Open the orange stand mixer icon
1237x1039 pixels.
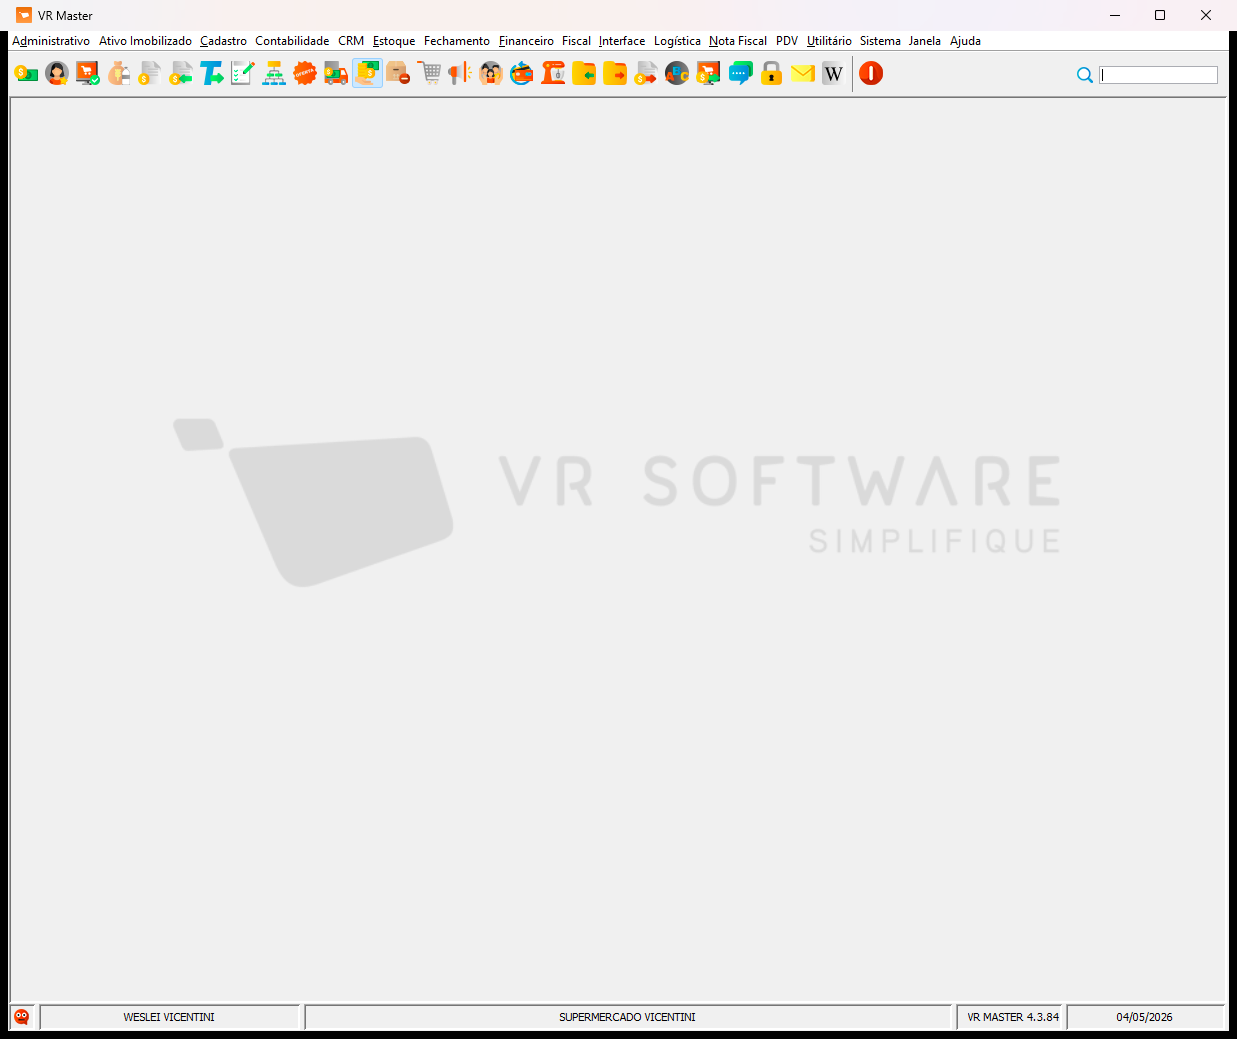pos(553,73)
